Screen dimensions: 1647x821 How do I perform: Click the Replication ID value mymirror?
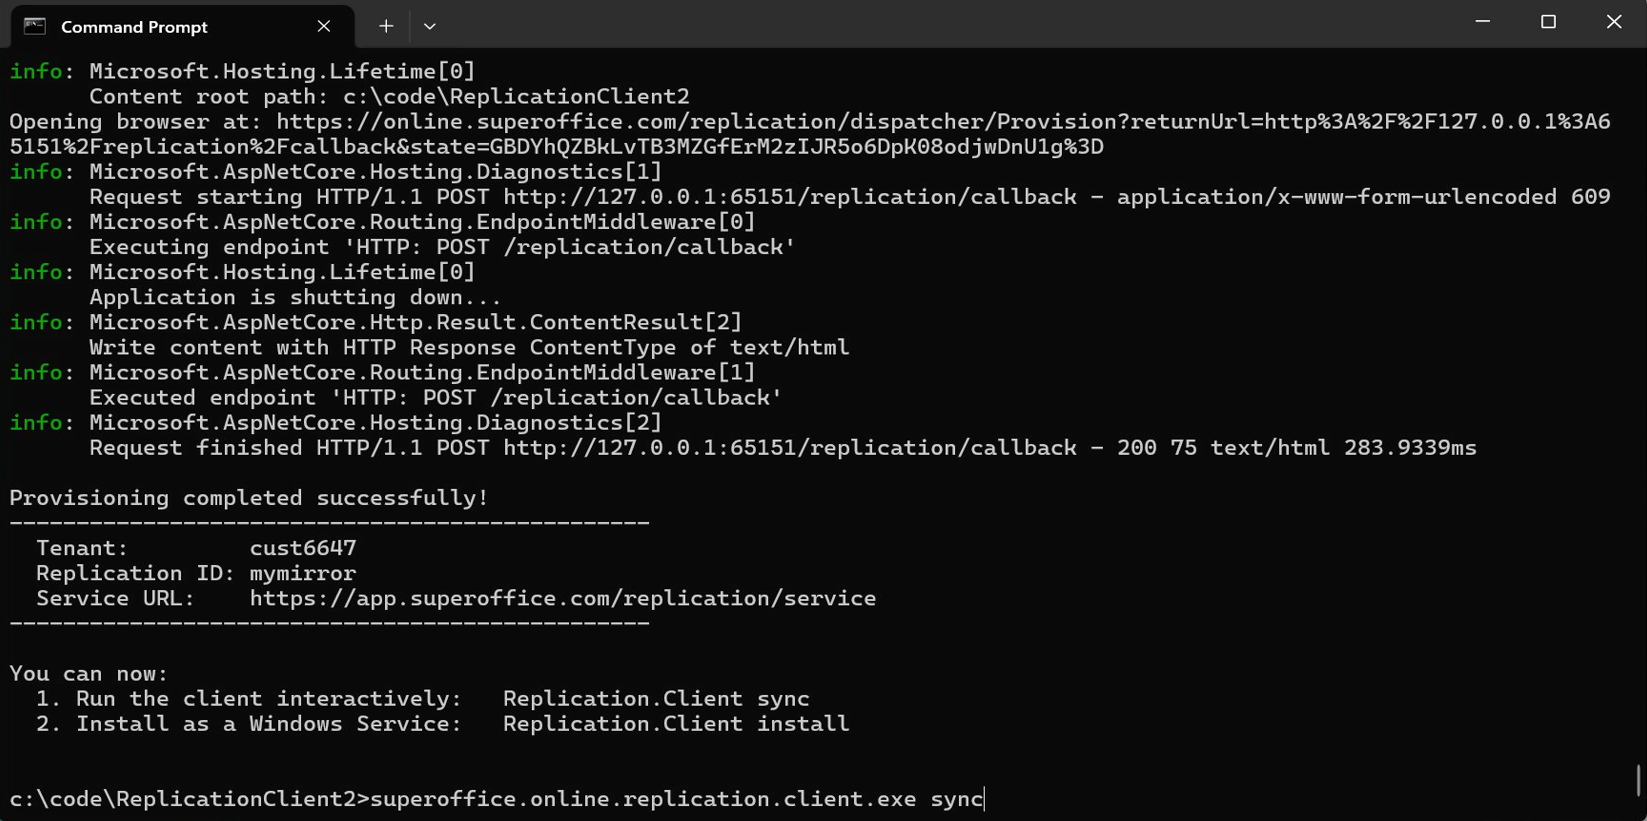click(303, 573)
